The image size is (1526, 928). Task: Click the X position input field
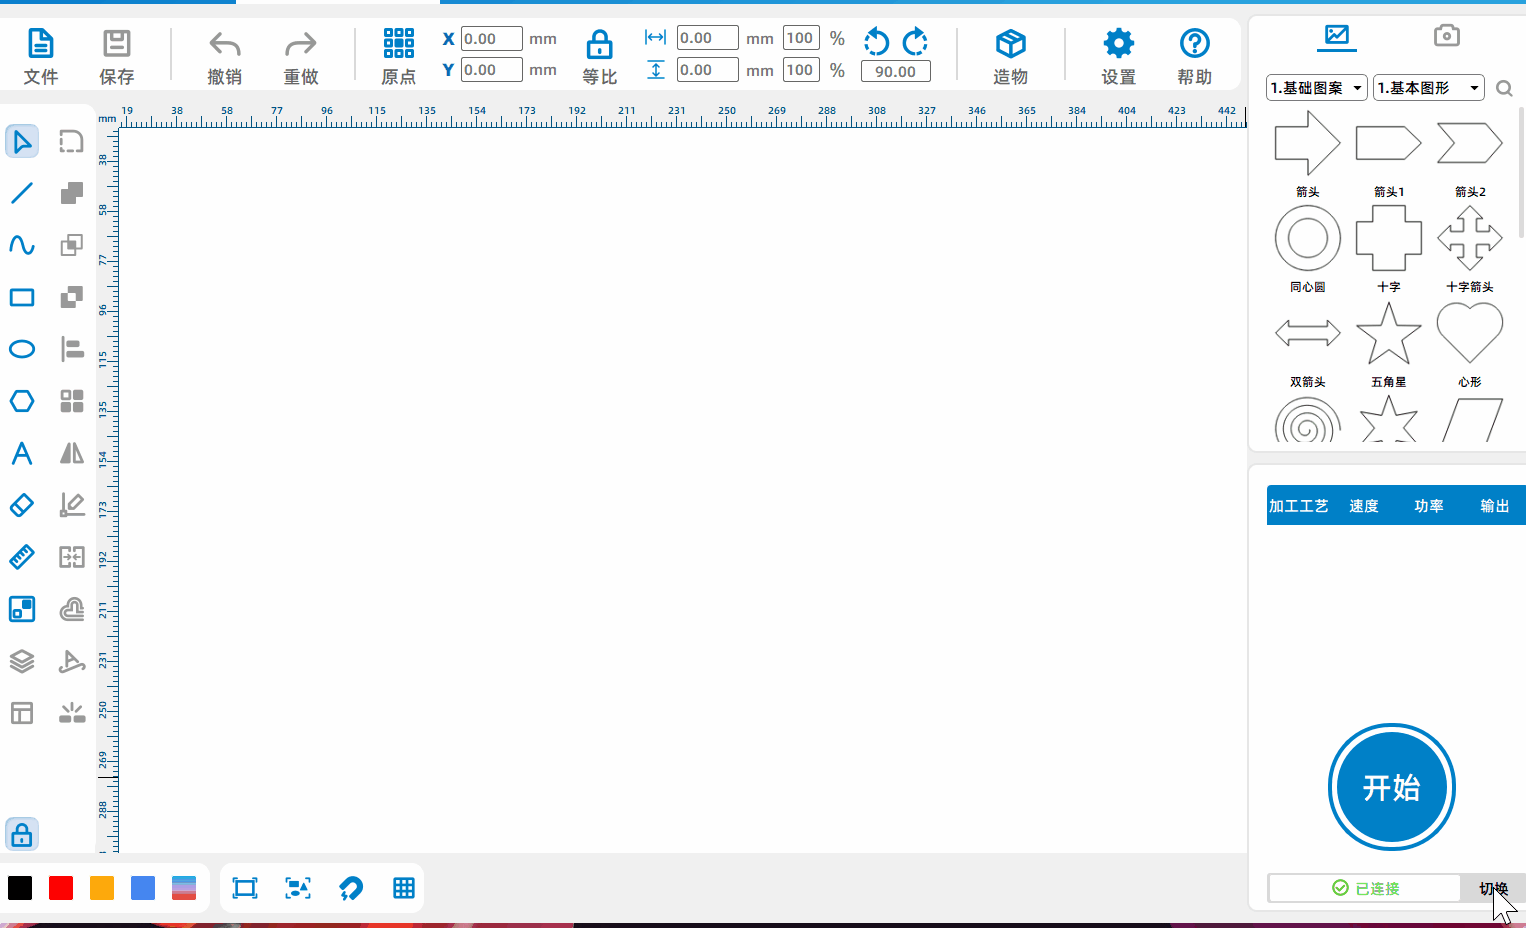coord(492,39)
